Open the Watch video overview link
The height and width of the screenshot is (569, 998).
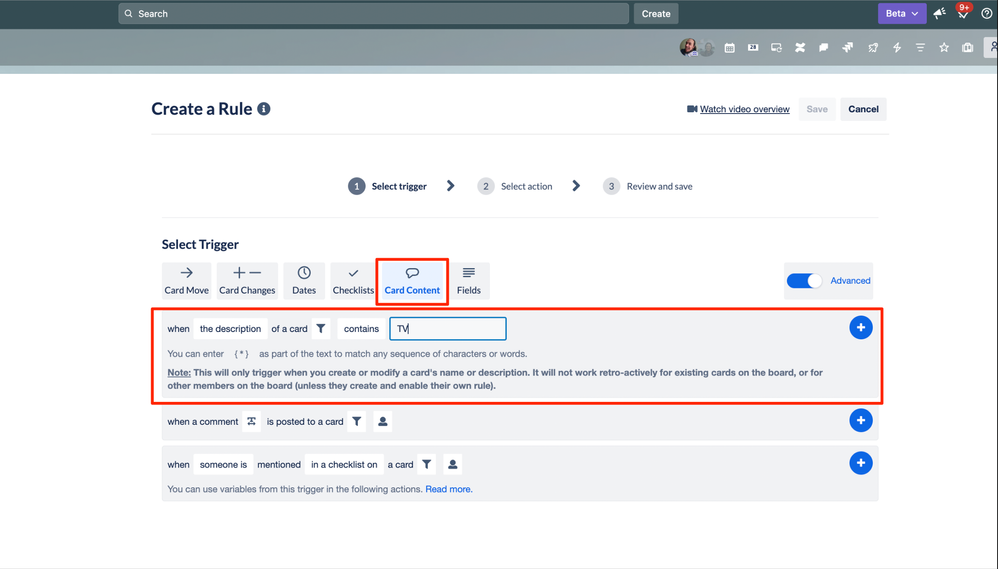pos(745,109)
